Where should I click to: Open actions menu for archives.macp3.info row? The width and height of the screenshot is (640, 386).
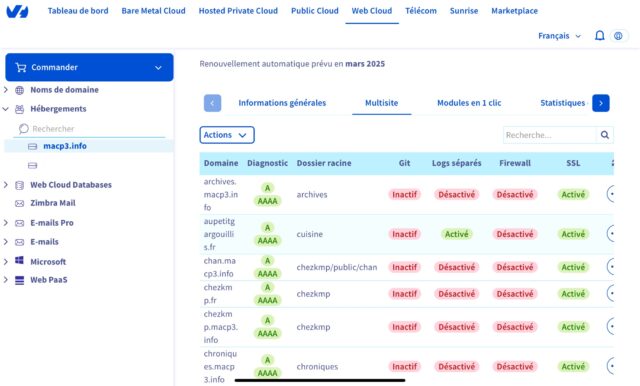[611, 194]
